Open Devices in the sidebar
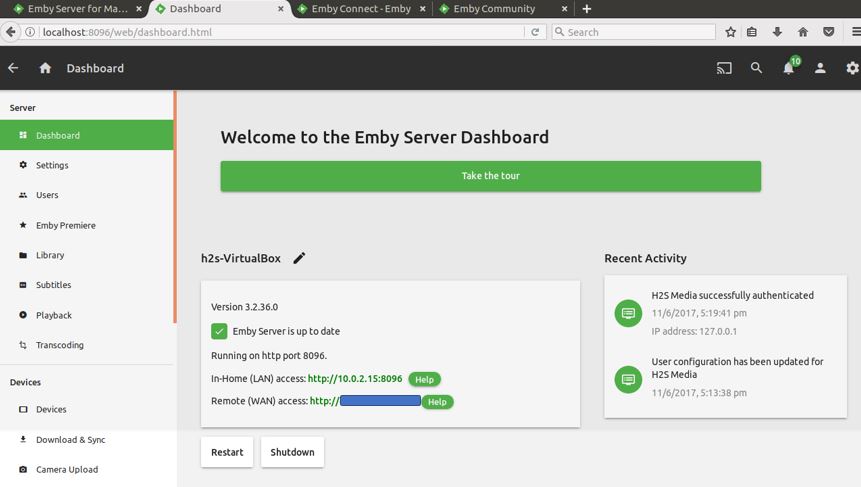The width and height of the screenshot is (861, 487). 87,409
